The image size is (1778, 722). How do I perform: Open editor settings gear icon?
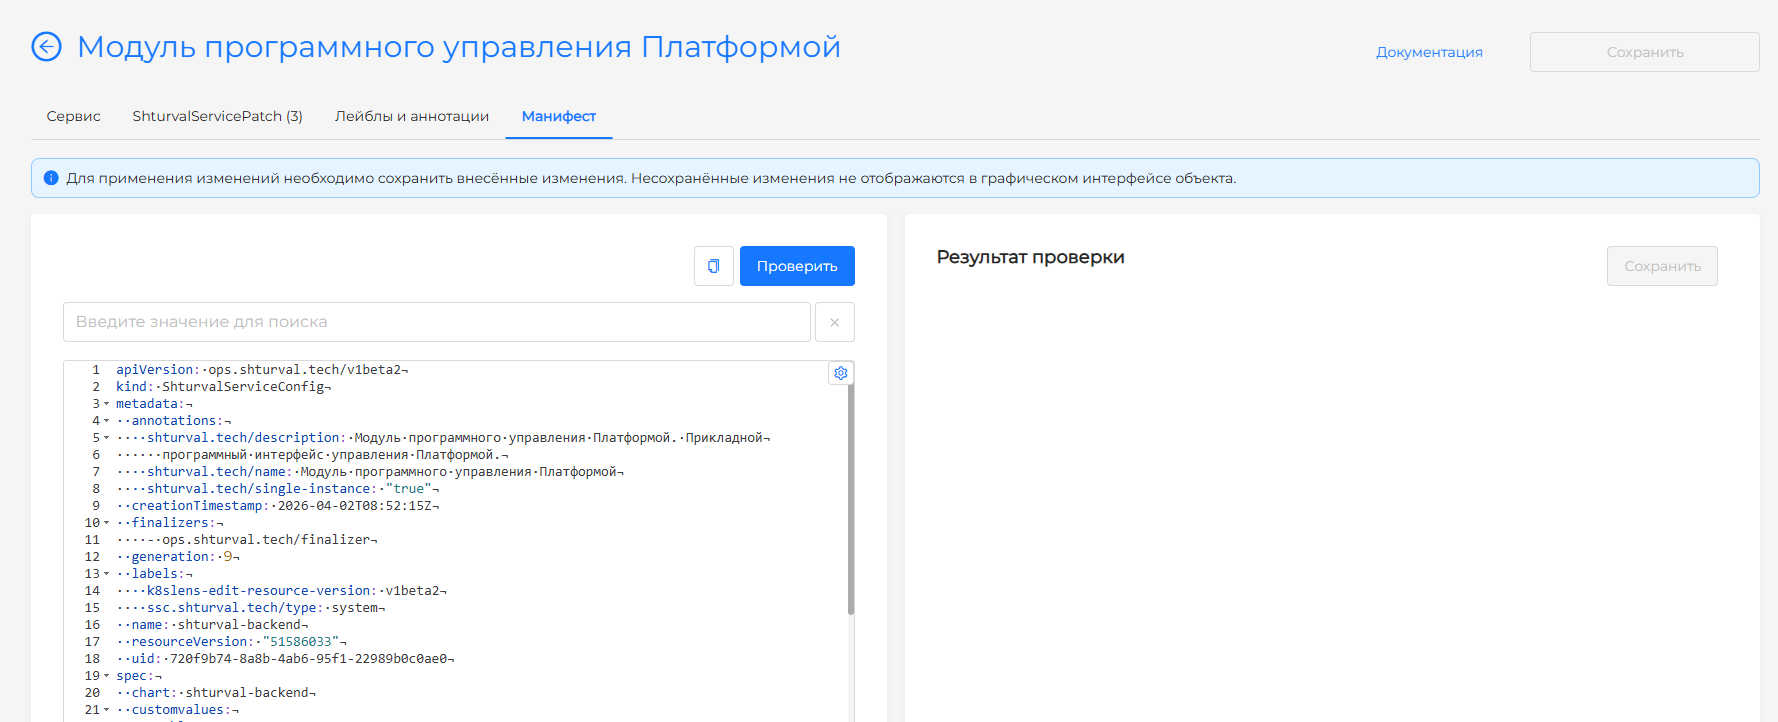point(841,373)
